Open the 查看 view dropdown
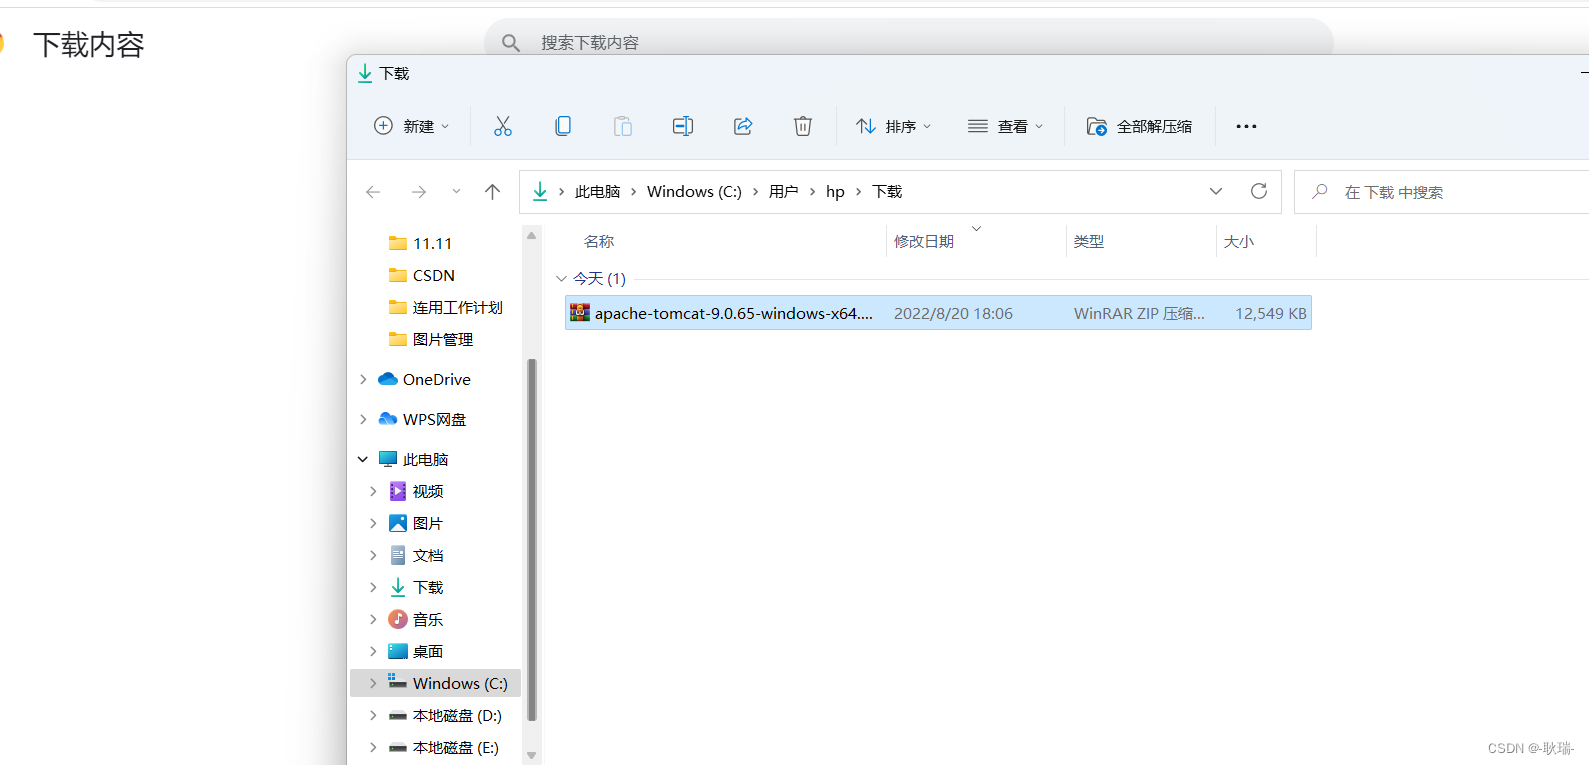 pyautogui.click(x=1005, y=126)
